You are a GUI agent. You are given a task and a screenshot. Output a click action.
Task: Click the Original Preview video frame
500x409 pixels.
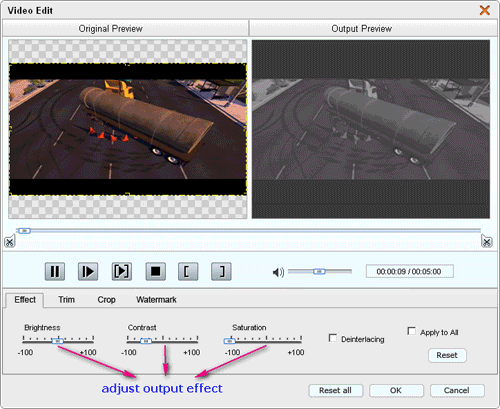pos(128,129)
